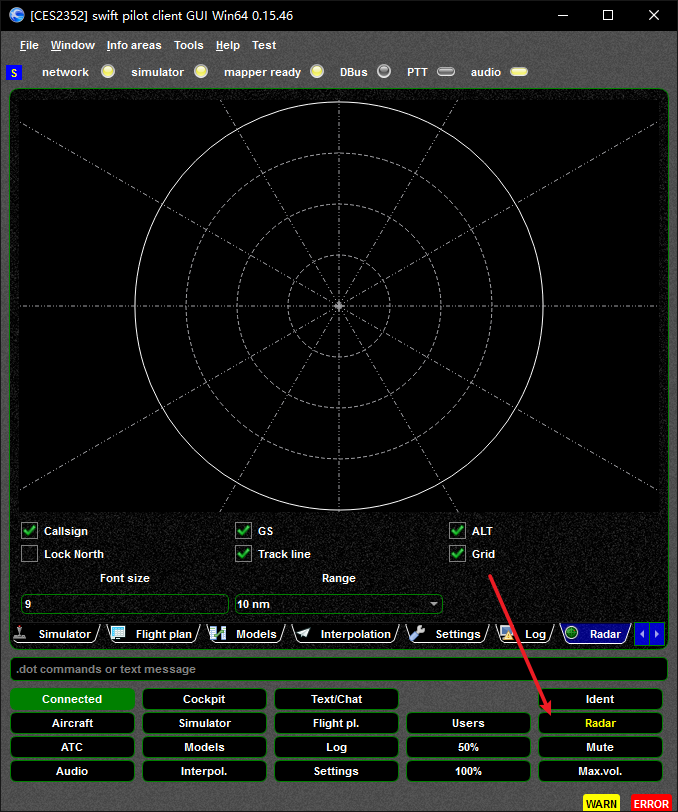678x812 pixels.
Task: Enable the Lock North checkbox
Action: tap(30, 554)
